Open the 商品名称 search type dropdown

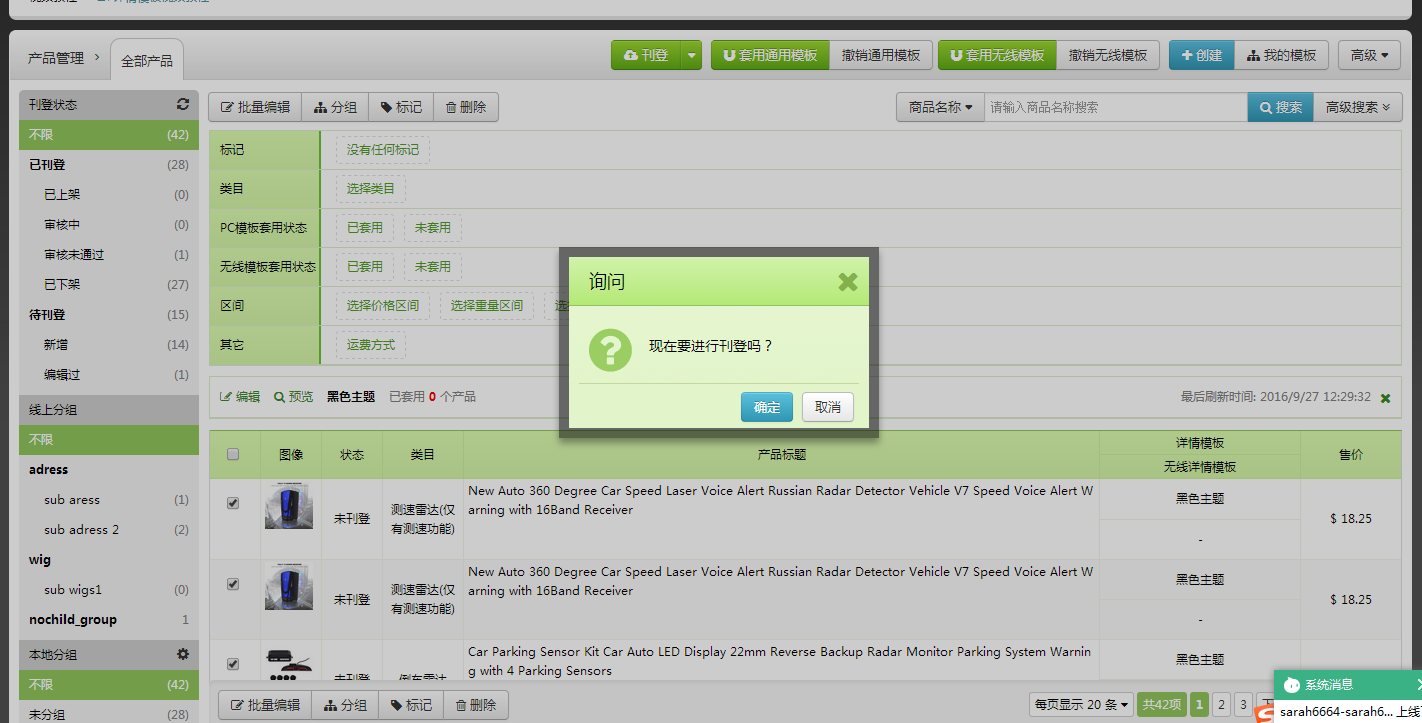coord(940,107)
